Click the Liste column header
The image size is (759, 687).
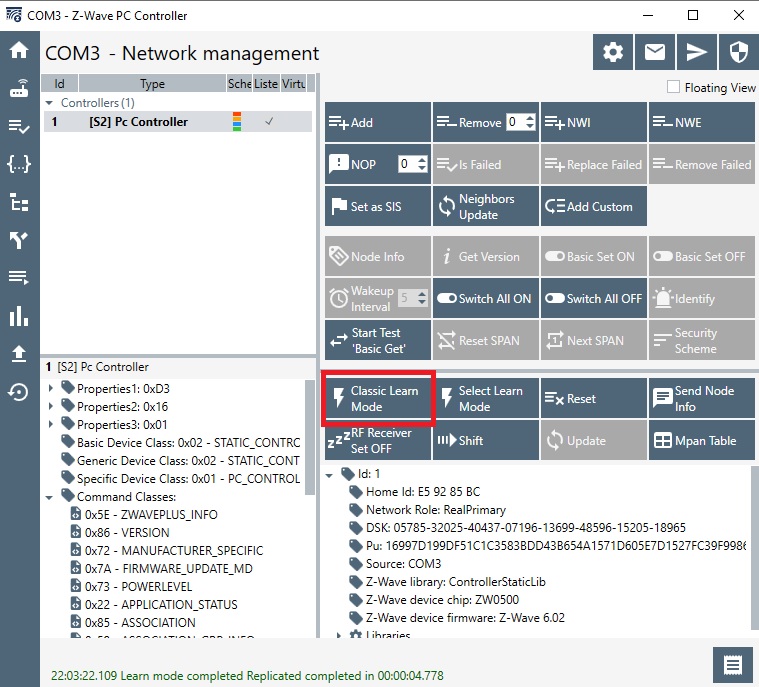pyautogui.click(x=266, y=83)
